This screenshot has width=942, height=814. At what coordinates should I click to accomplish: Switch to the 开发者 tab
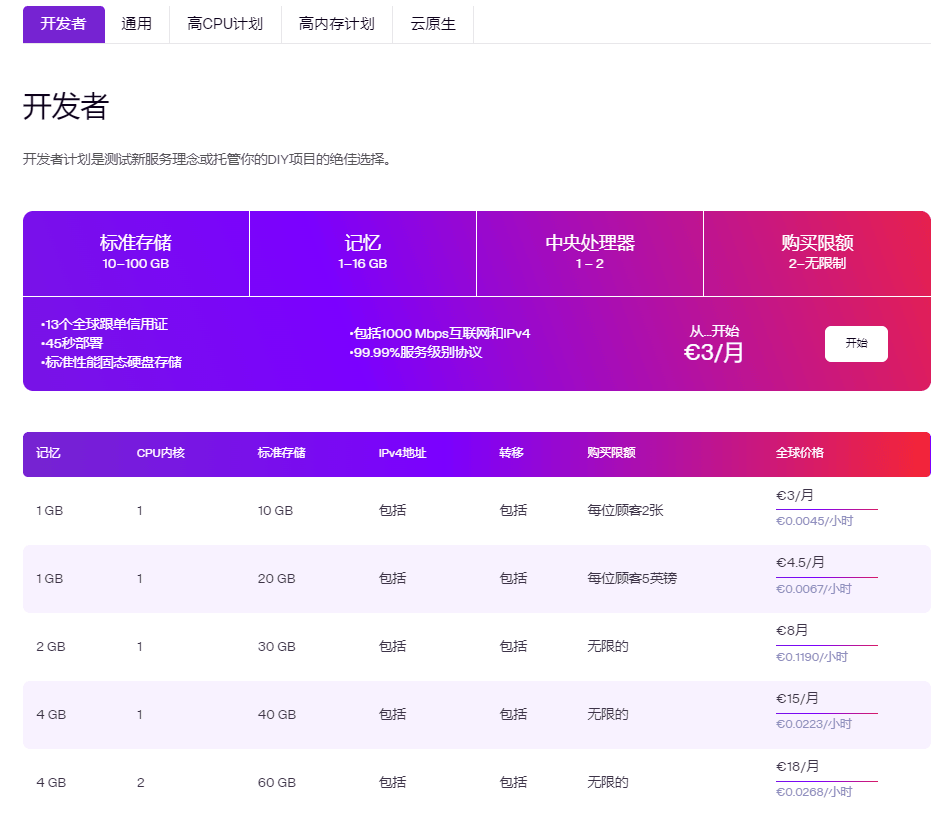[x=63, y=24]
